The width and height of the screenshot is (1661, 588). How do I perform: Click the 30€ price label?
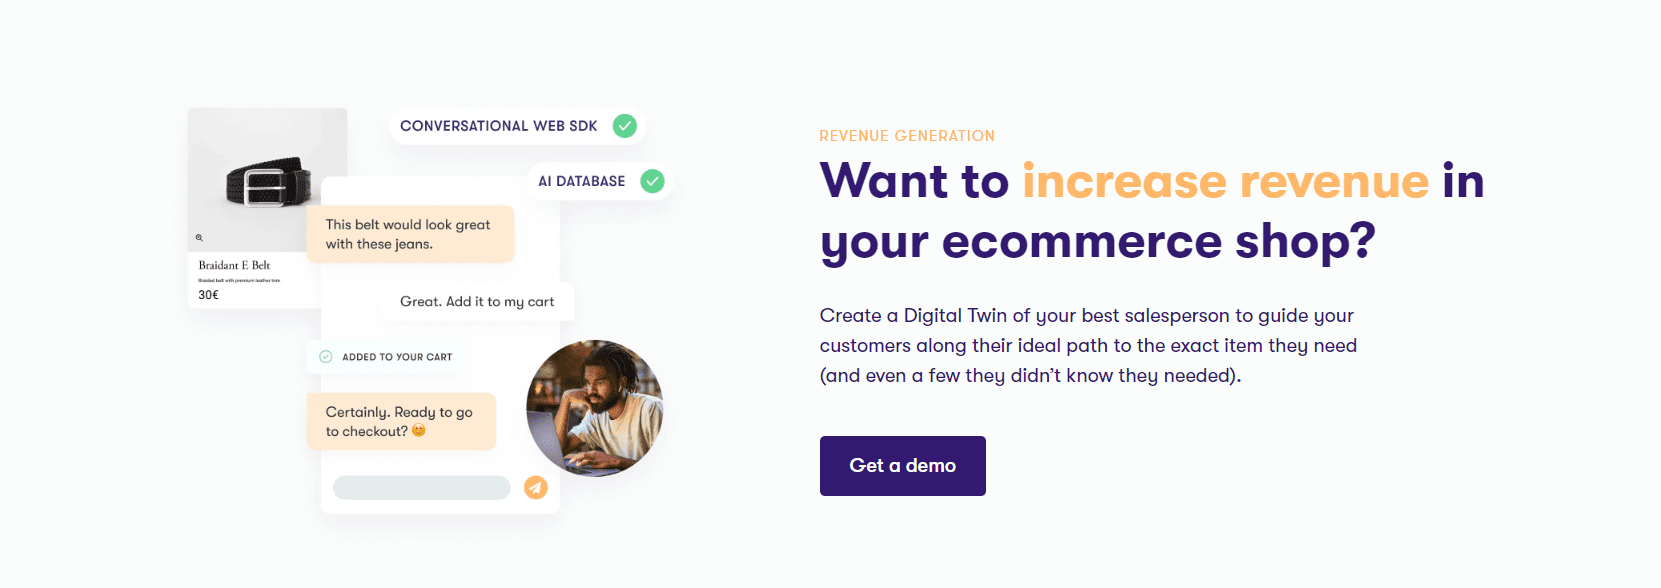[211, 294]
